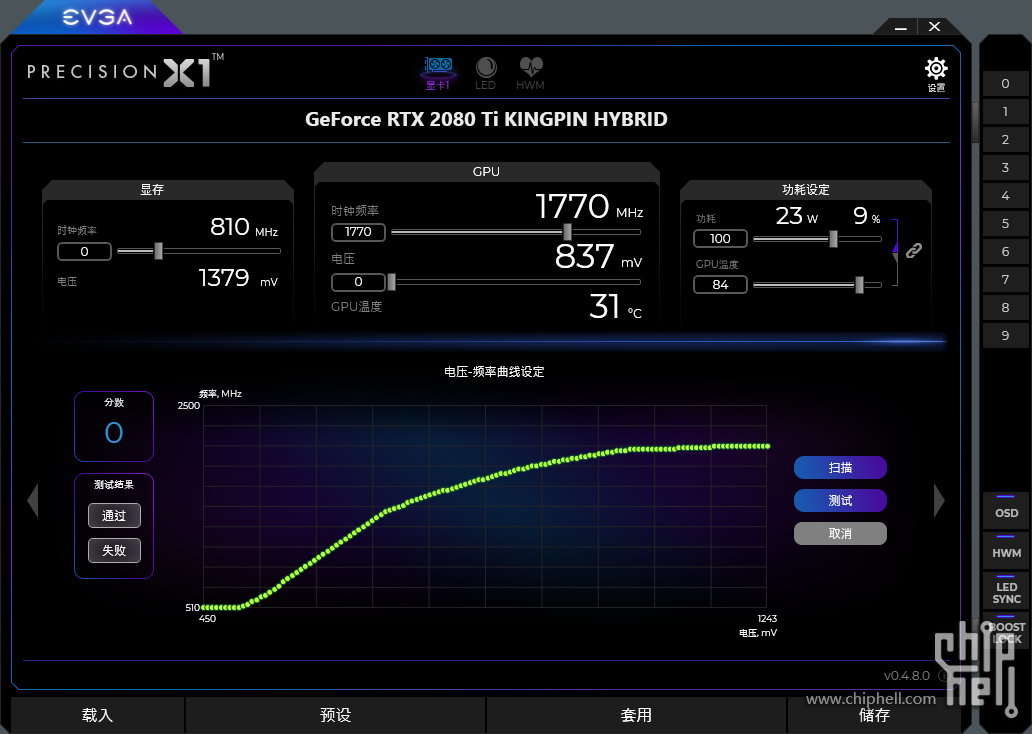Click the GPU voltage field showing 0
1032x734 pixels.
(x=358, y=282)
